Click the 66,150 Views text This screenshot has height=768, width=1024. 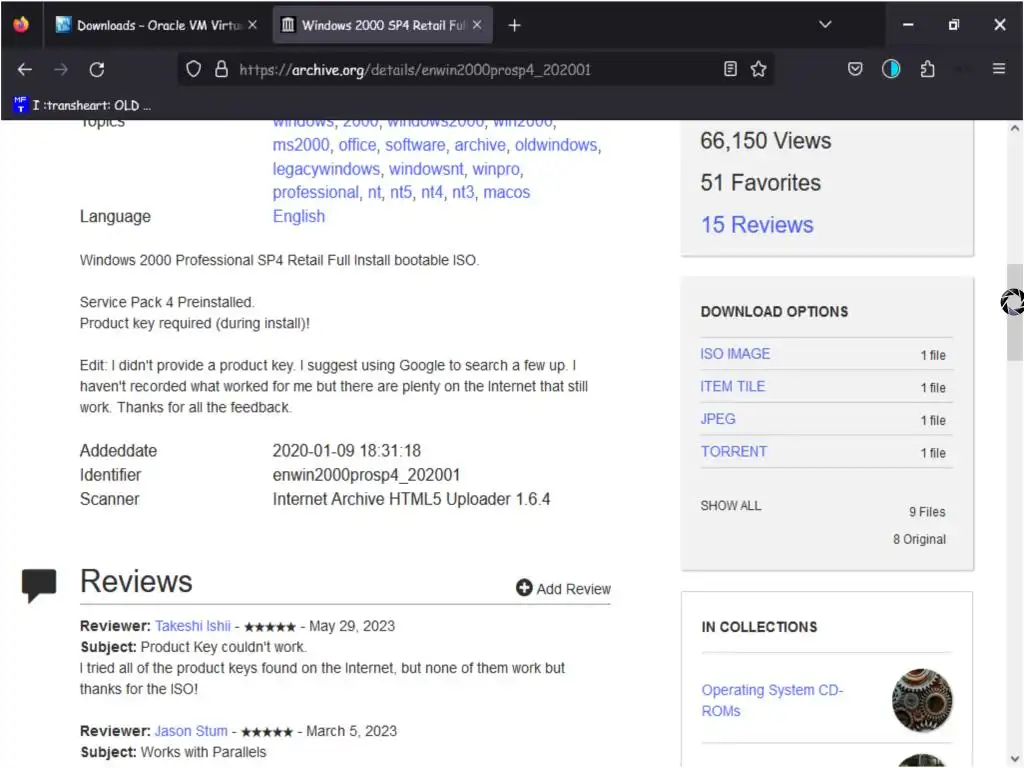tap(765, 141)
